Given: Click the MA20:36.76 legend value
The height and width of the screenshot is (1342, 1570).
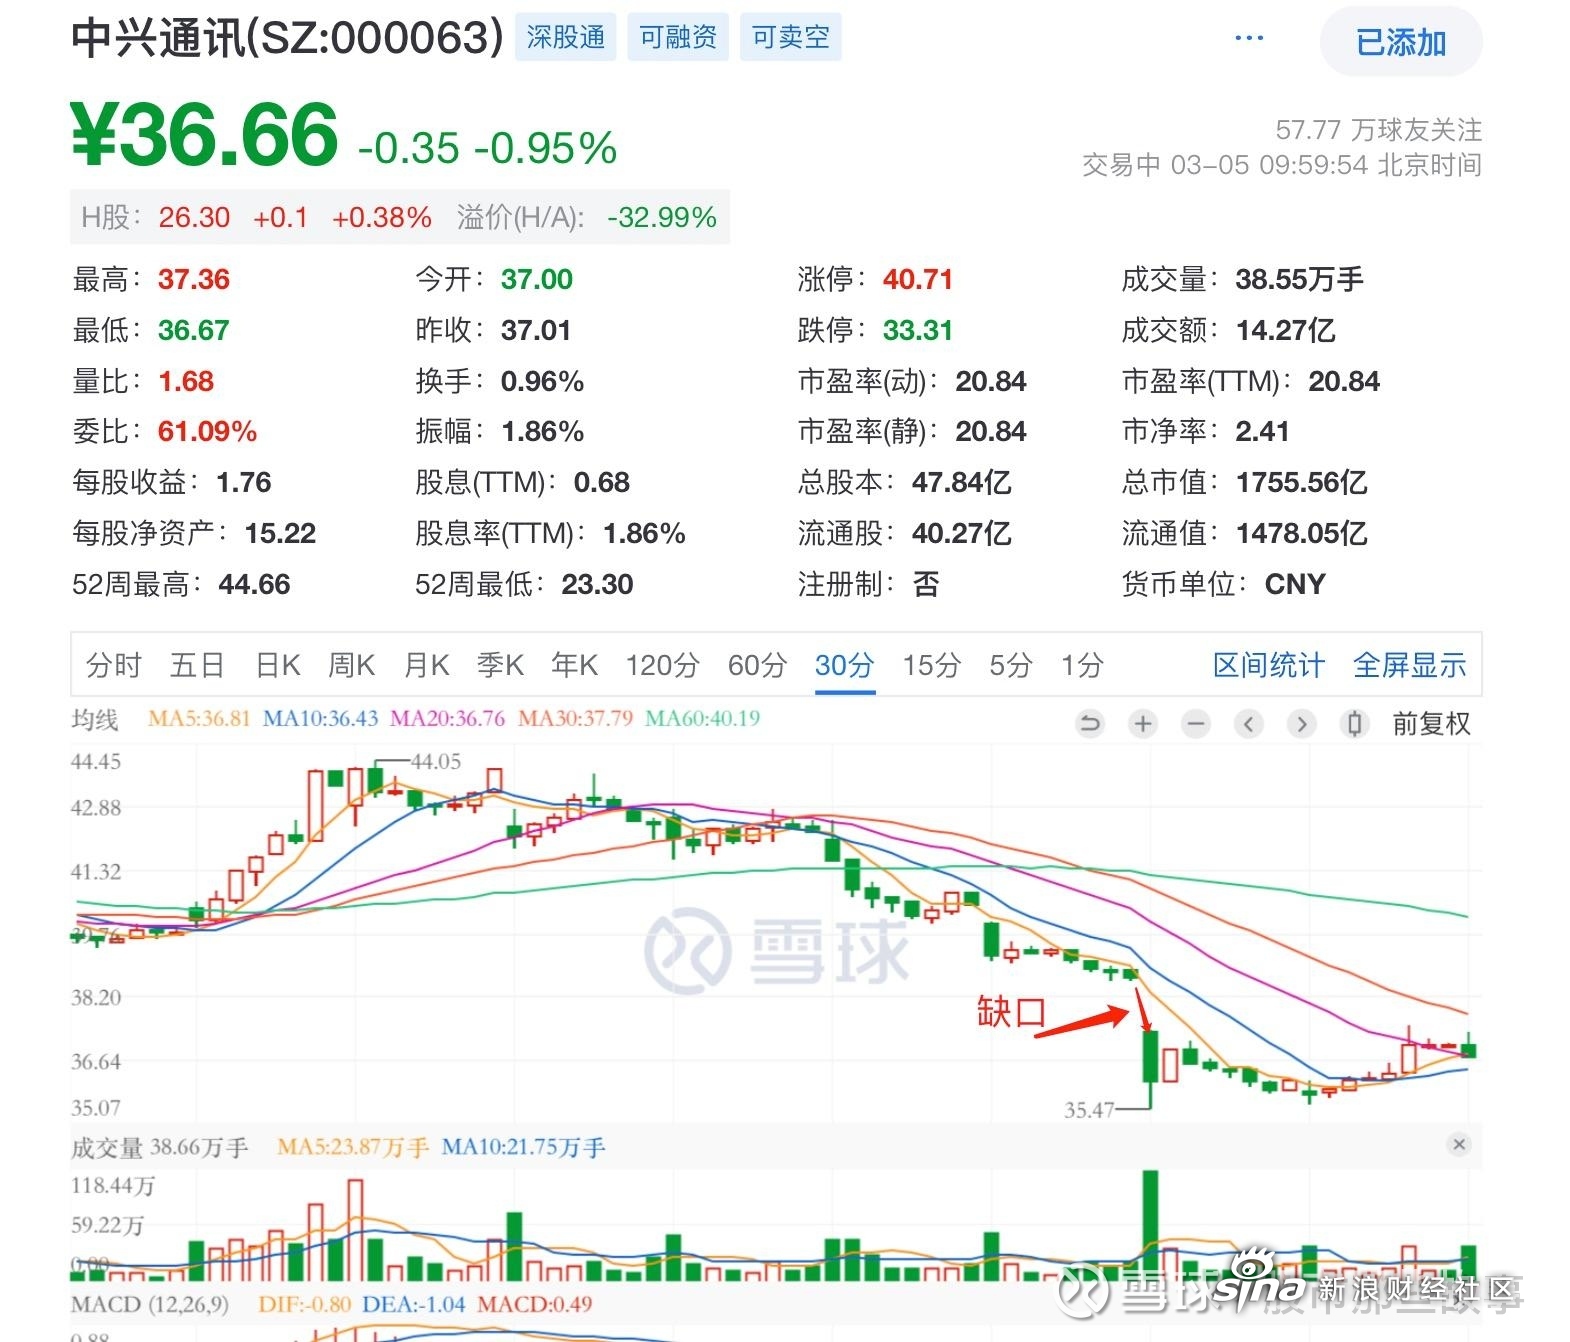Looking at the screenshot, I should coord(447,719).
